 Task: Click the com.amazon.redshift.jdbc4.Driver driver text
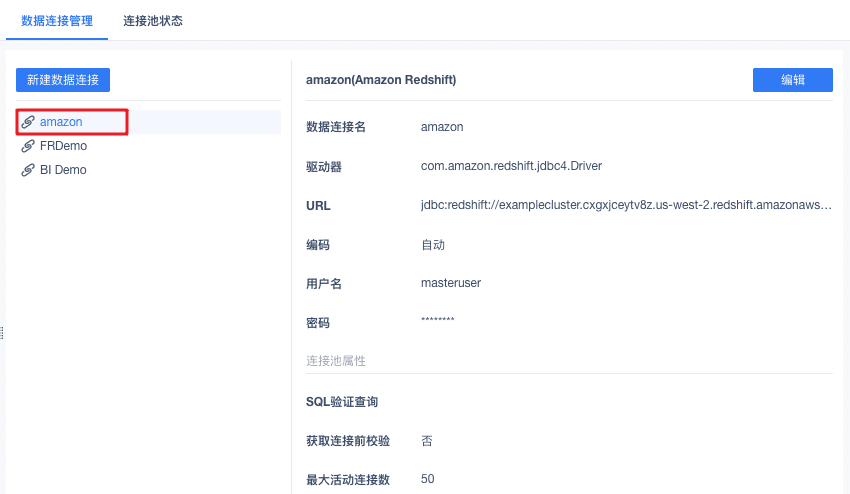click(x=511, y=166)
